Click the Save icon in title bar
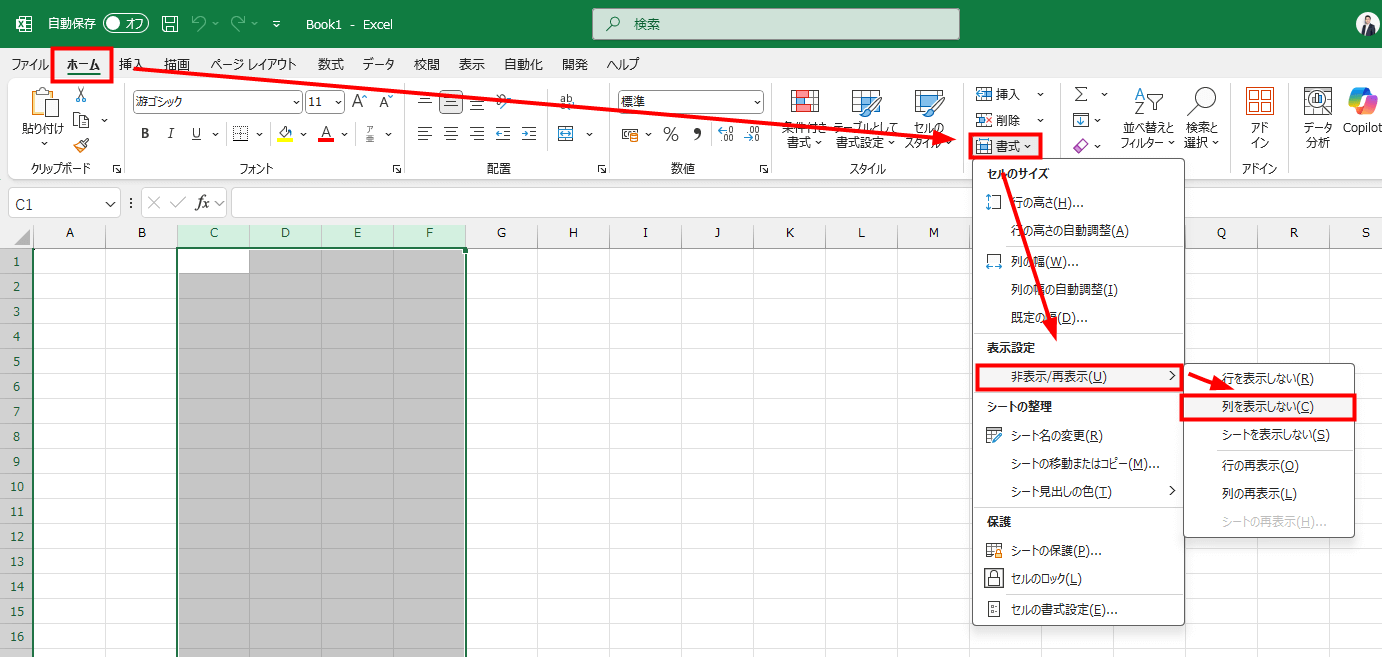The width and height of the screenshot is (1382, 657). coord(170,23)
